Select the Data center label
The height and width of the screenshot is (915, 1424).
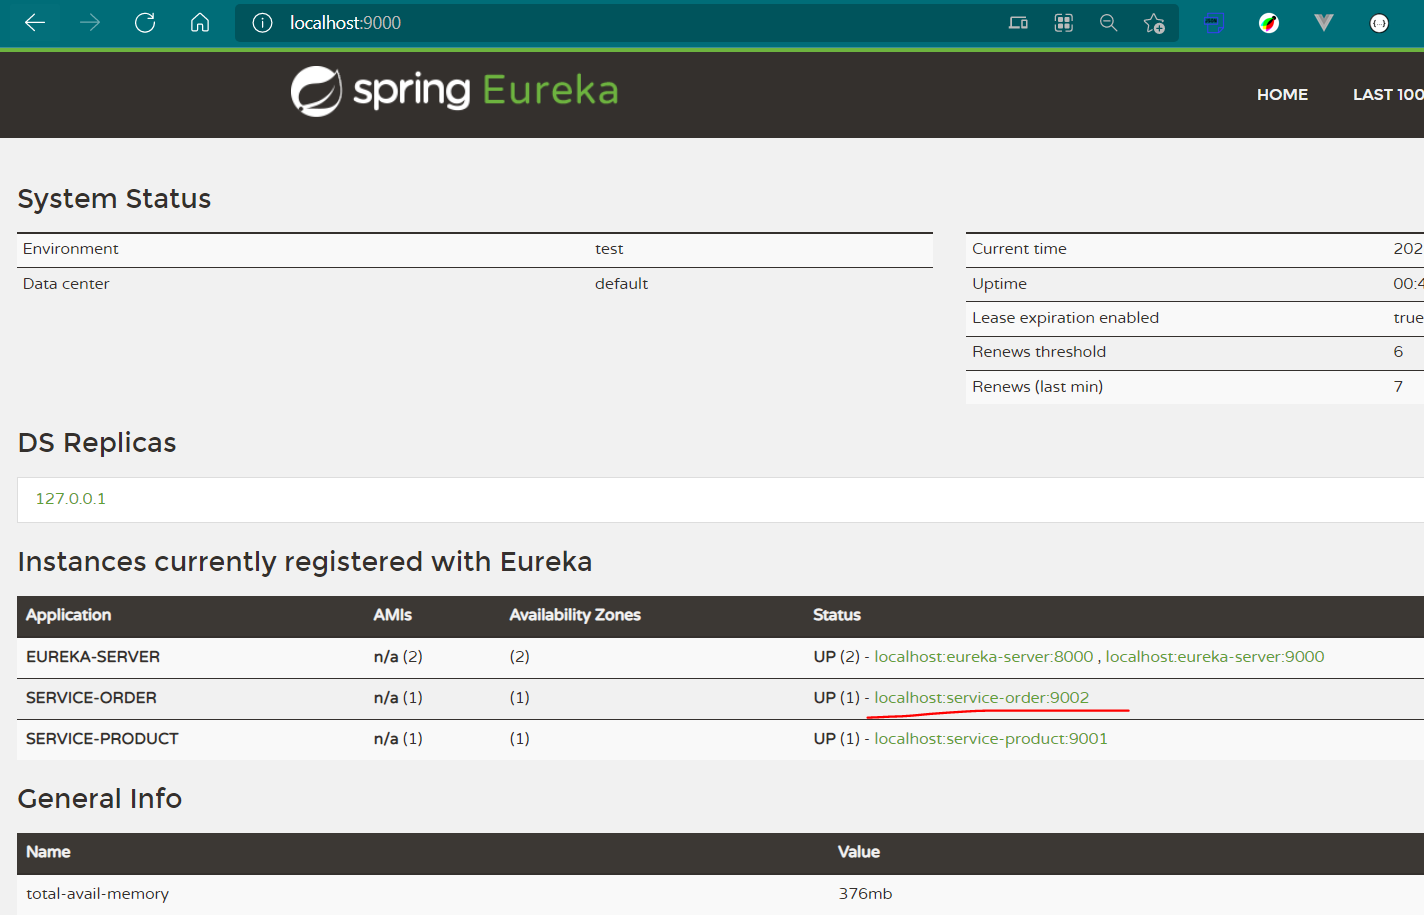(x=66, y=283)
